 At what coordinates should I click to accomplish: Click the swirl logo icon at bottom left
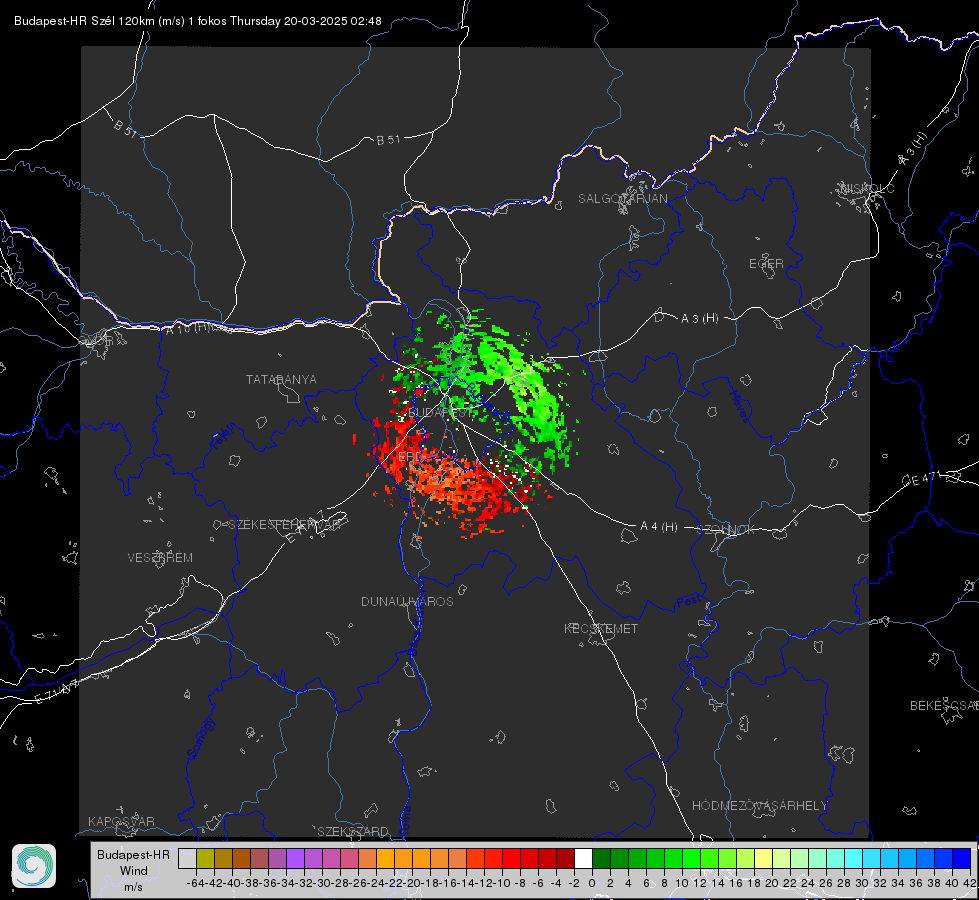tap(34, 866)
